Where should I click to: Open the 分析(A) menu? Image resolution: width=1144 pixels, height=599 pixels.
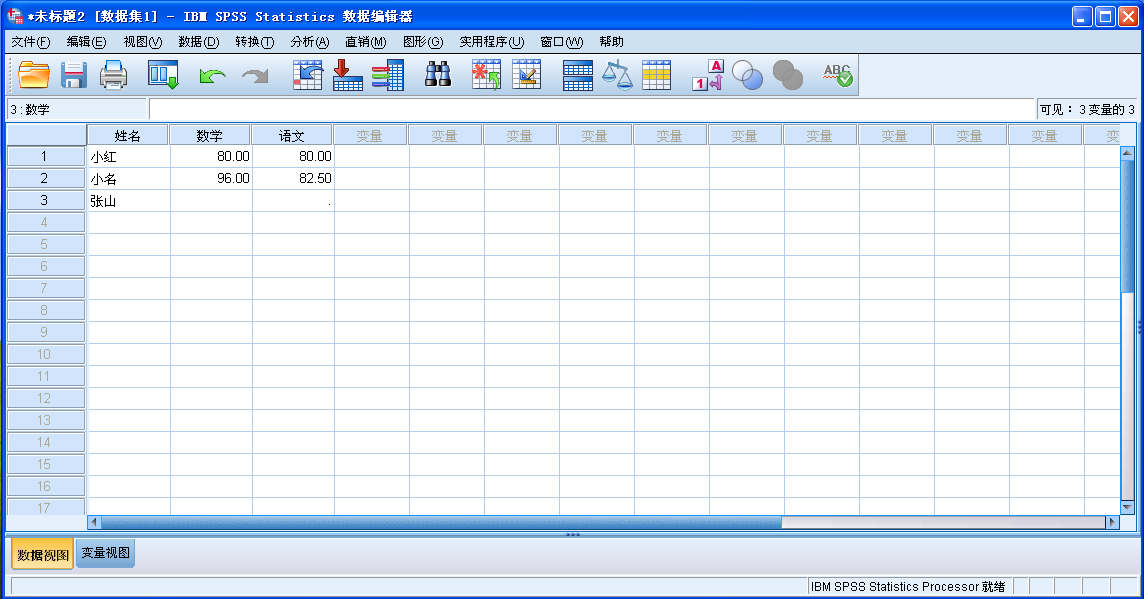click(x=309, y=42)
